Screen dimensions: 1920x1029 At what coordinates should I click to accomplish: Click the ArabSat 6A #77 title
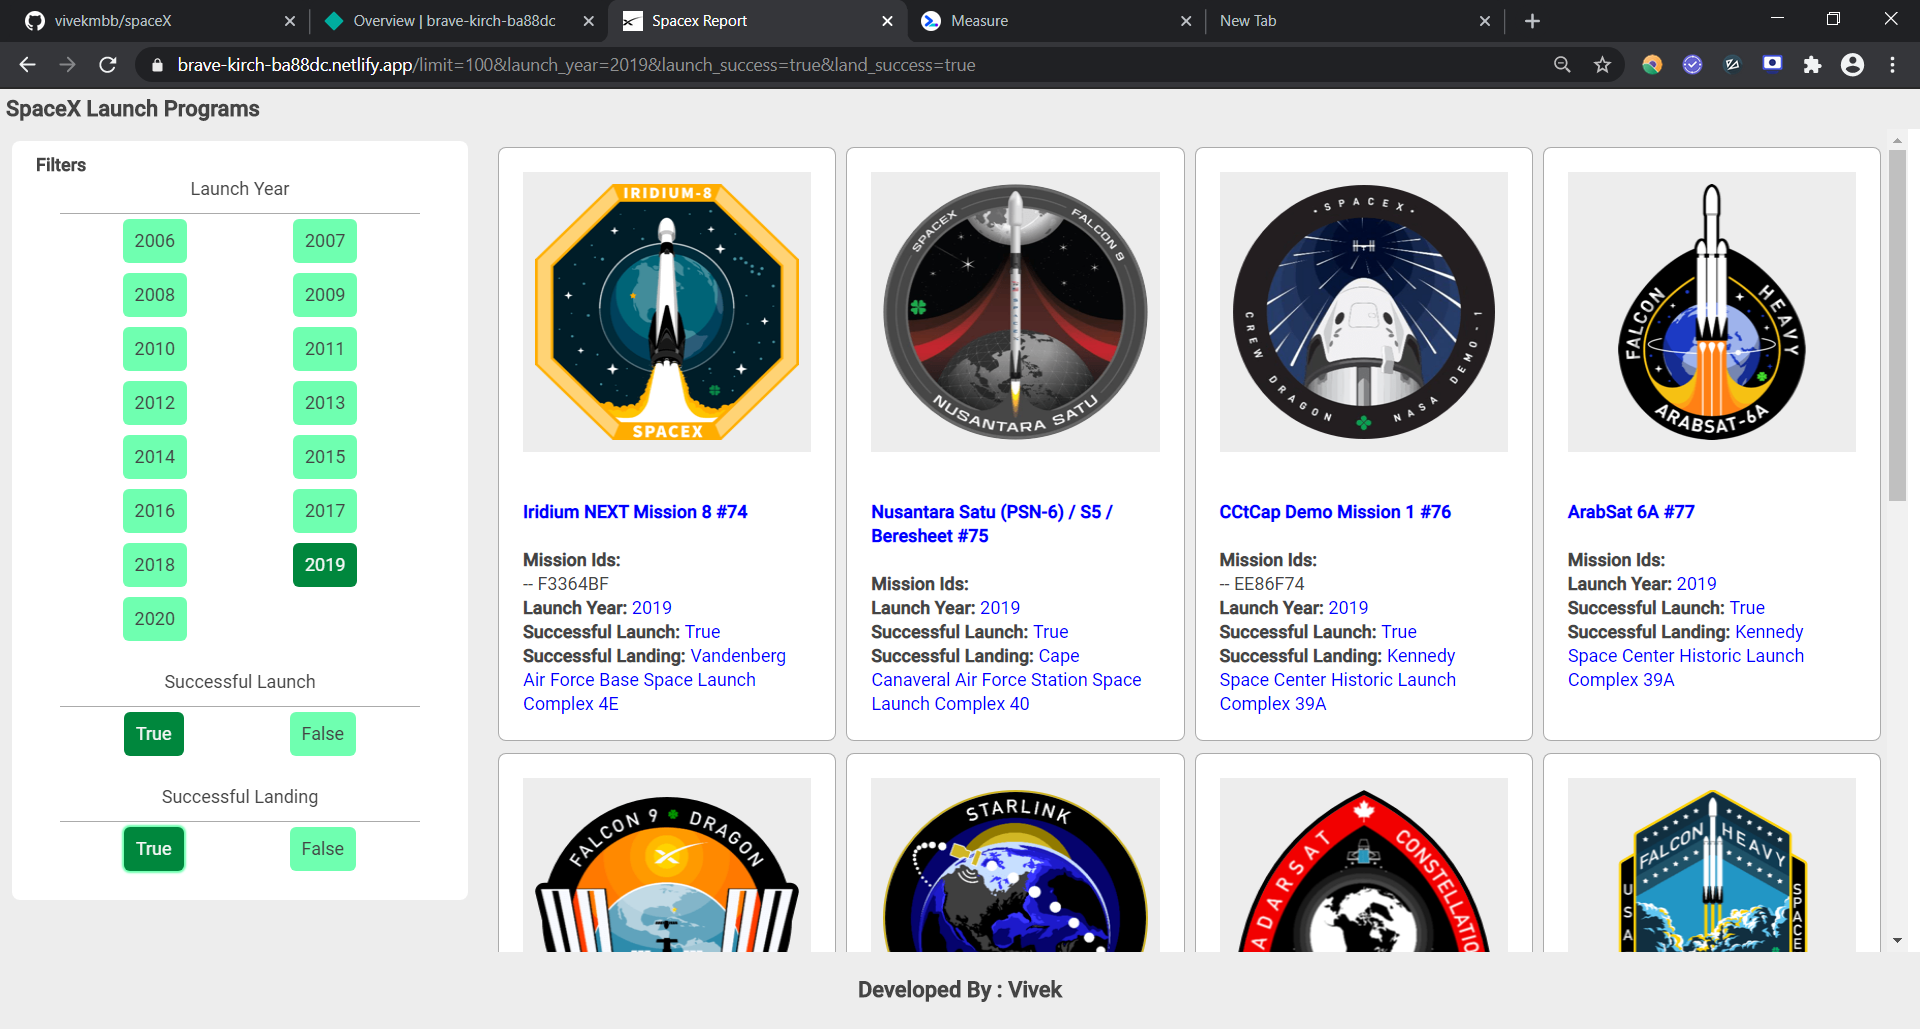[1631, 512]
